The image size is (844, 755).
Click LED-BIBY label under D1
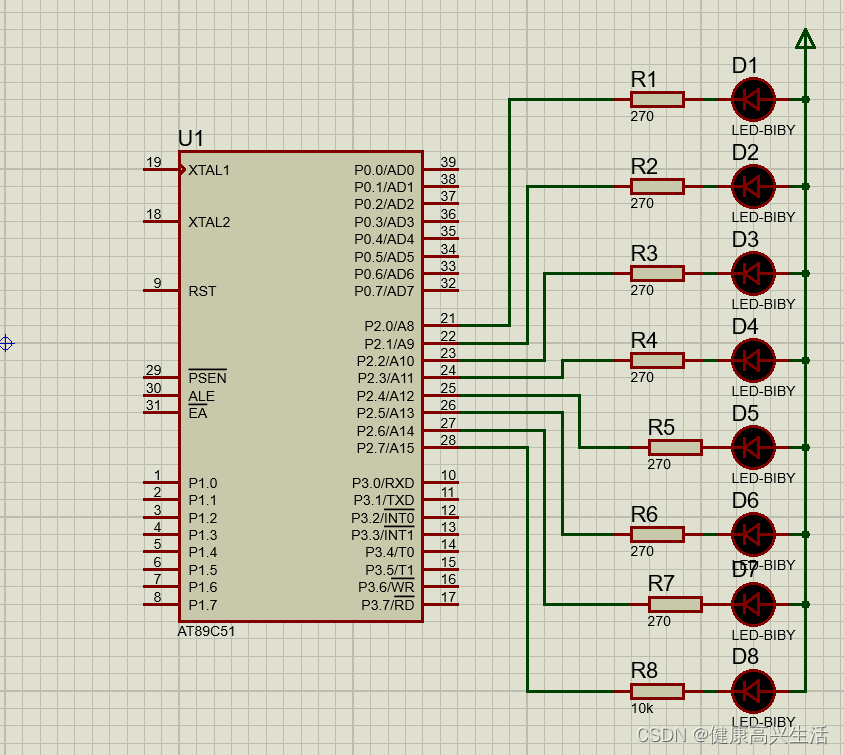coord(763,130)
